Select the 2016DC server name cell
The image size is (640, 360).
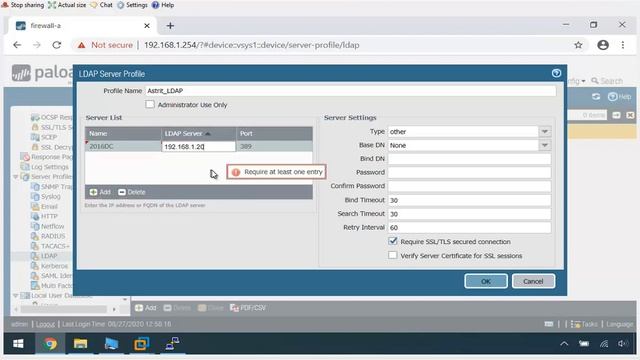(x=123, y=146)
